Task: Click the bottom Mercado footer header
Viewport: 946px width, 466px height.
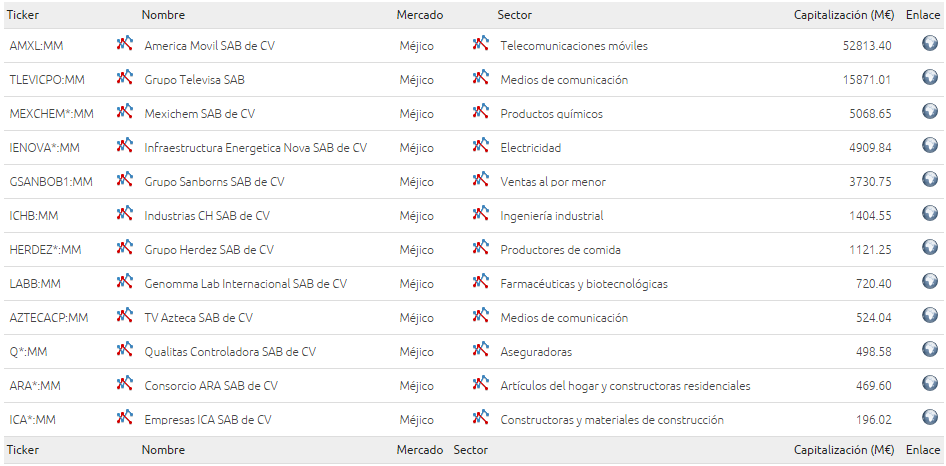Action: pos(419,450)
